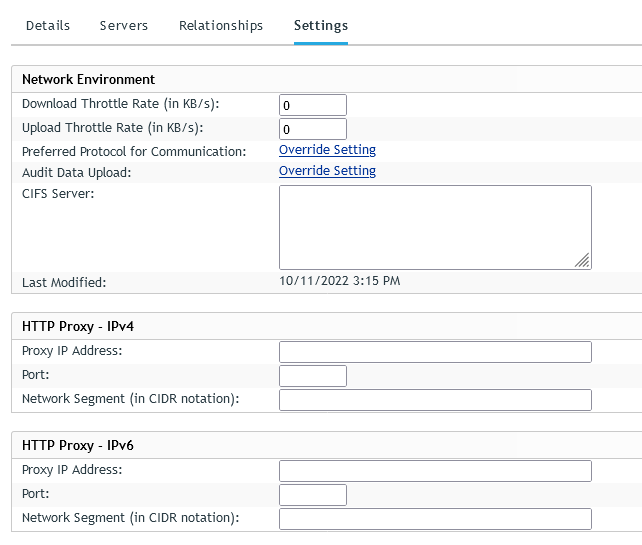Click the IPv4 proxy Port field
This screenshot has width=642, height=545.
click(x=312, y=376)
